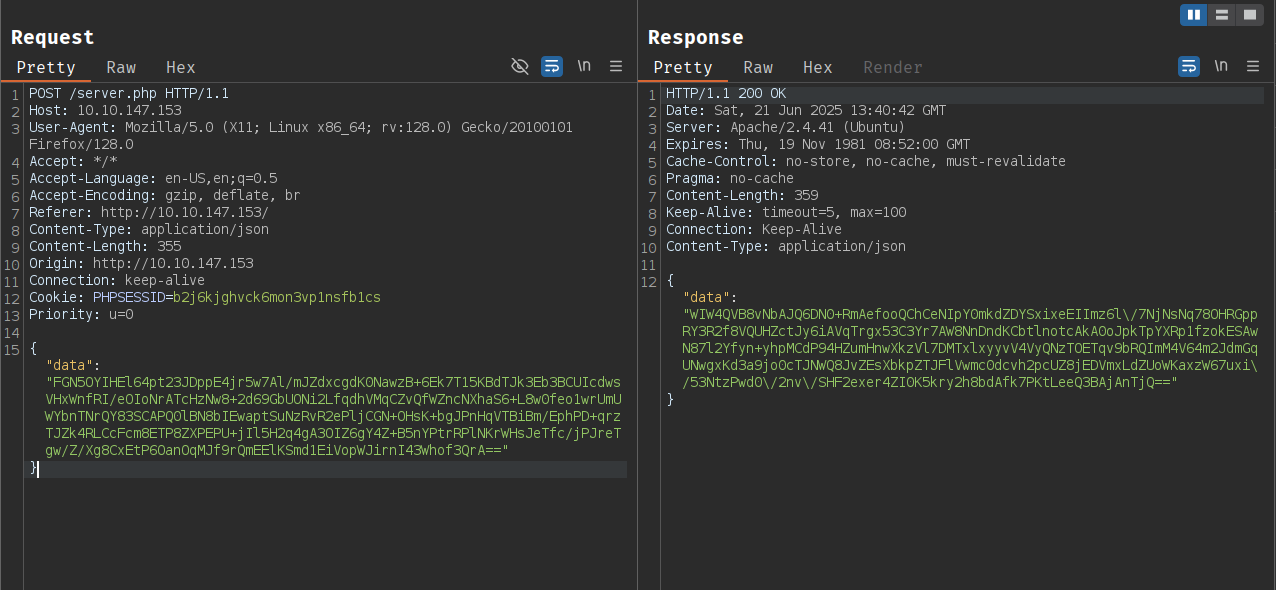The height and width of the screenshot is (590, 1276).
Task: Select the Response Pretty tab
Action: point(683,67)
